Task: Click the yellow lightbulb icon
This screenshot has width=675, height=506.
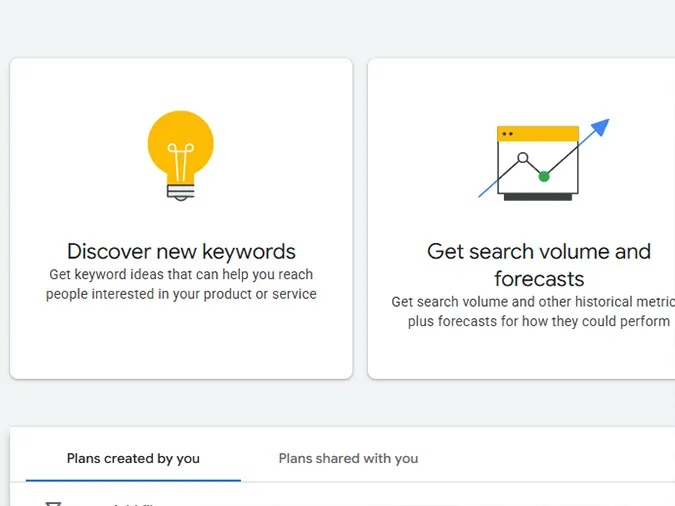Action: coord(180,147)
